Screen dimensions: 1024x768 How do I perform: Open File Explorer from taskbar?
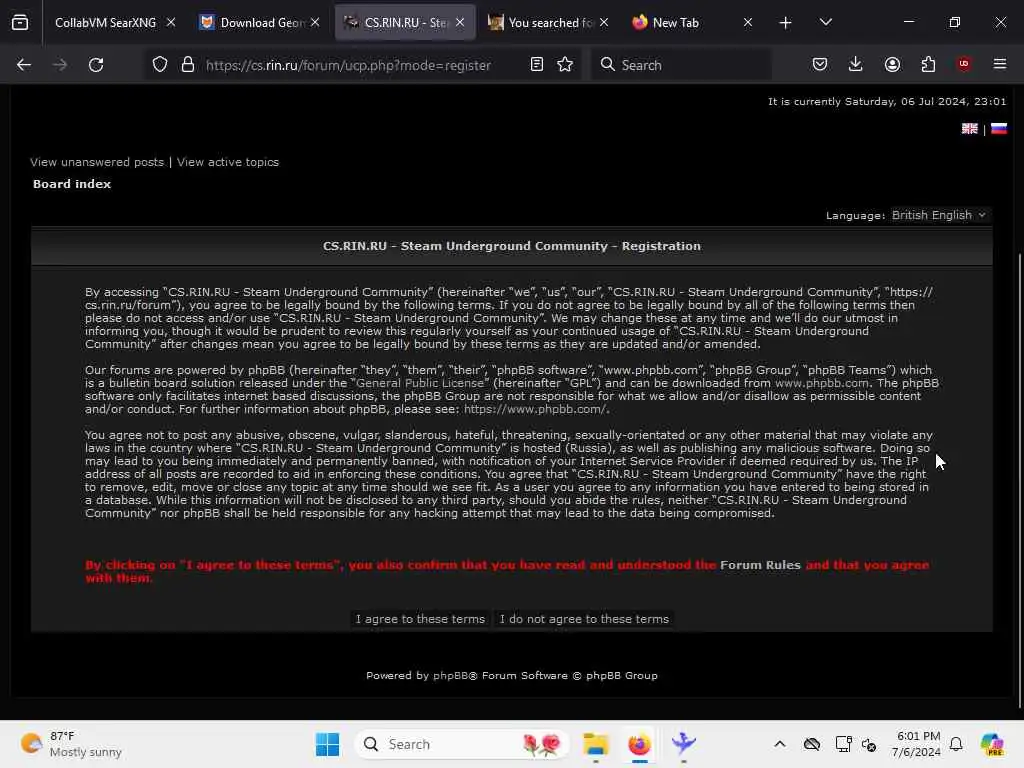(596, 744)
